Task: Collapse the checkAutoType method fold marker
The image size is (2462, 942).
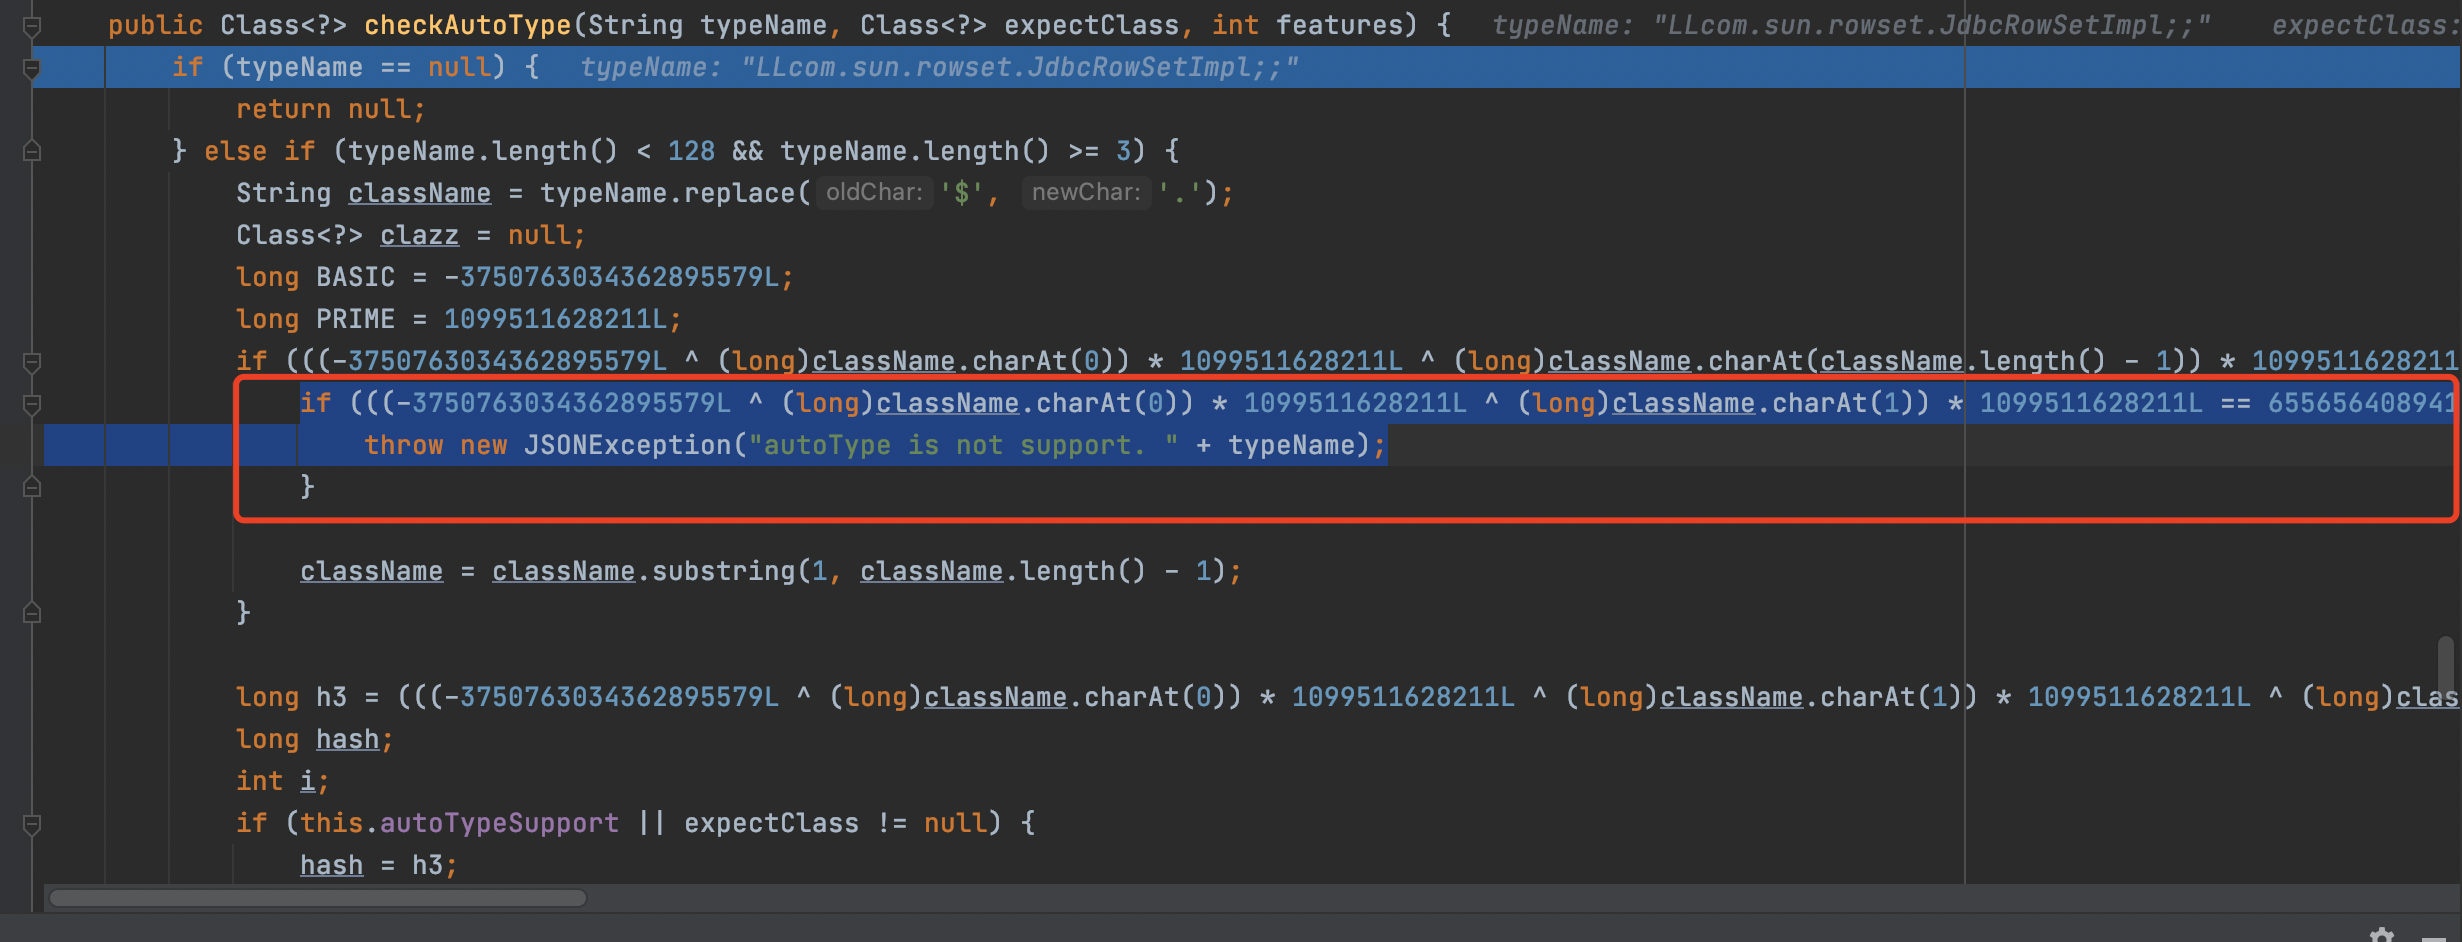Action: [x=31, y=25]
